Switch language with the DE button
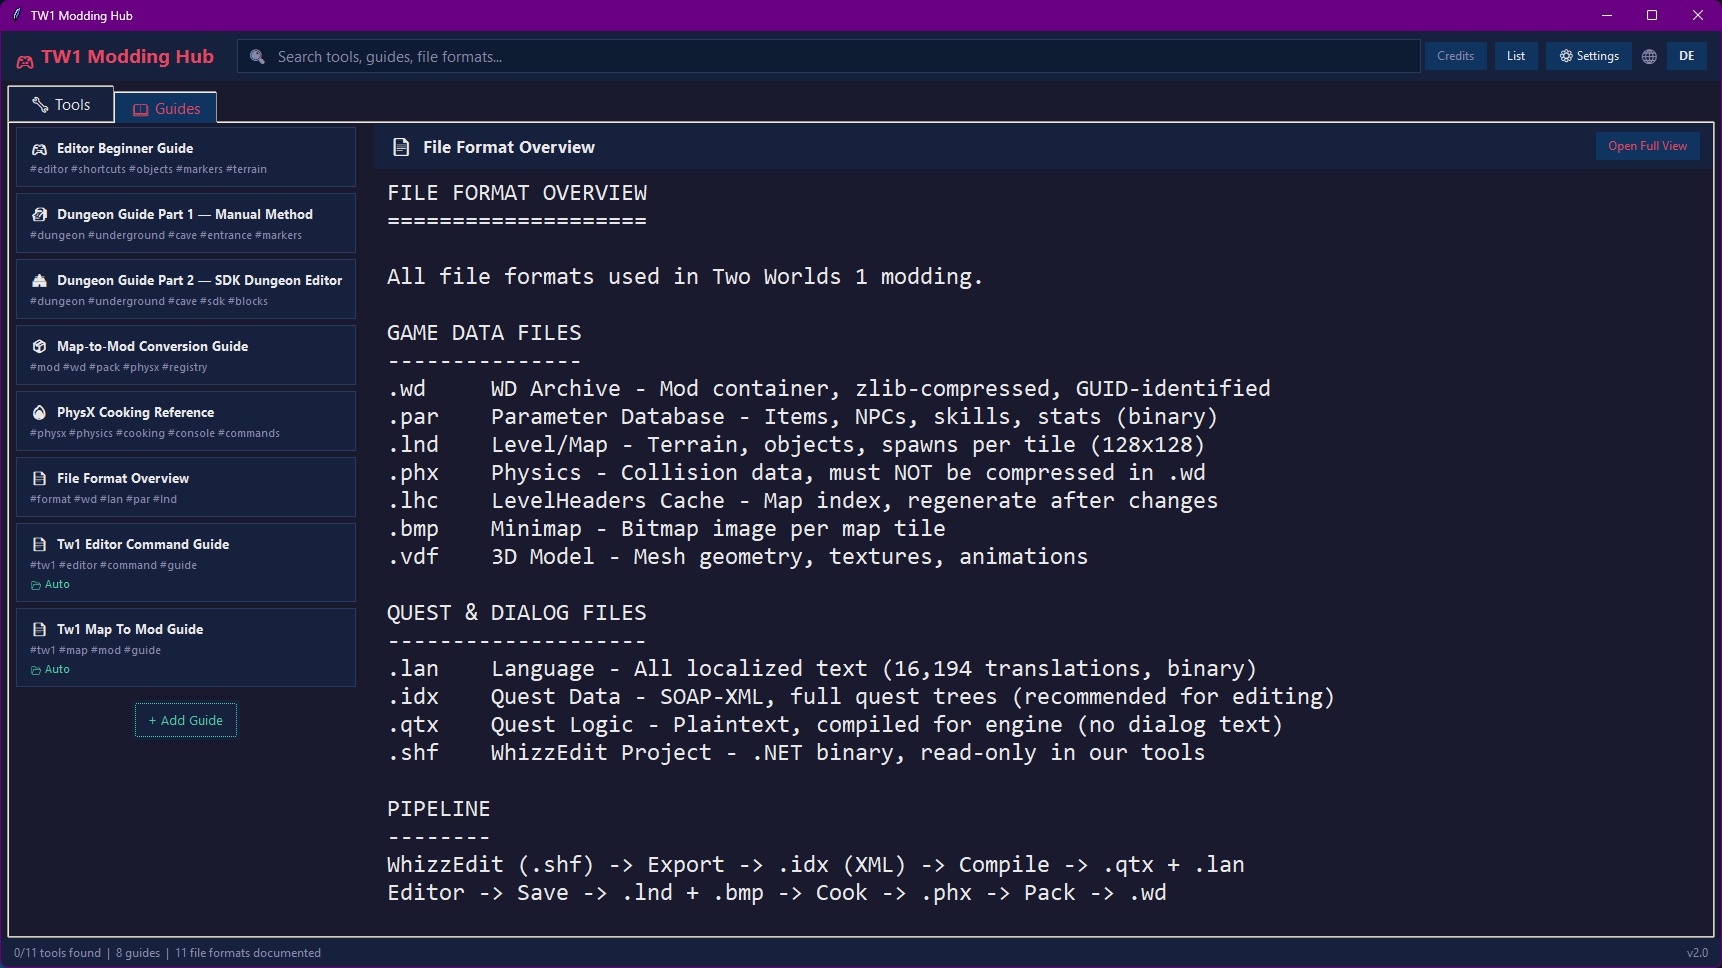 [1687, 56]
